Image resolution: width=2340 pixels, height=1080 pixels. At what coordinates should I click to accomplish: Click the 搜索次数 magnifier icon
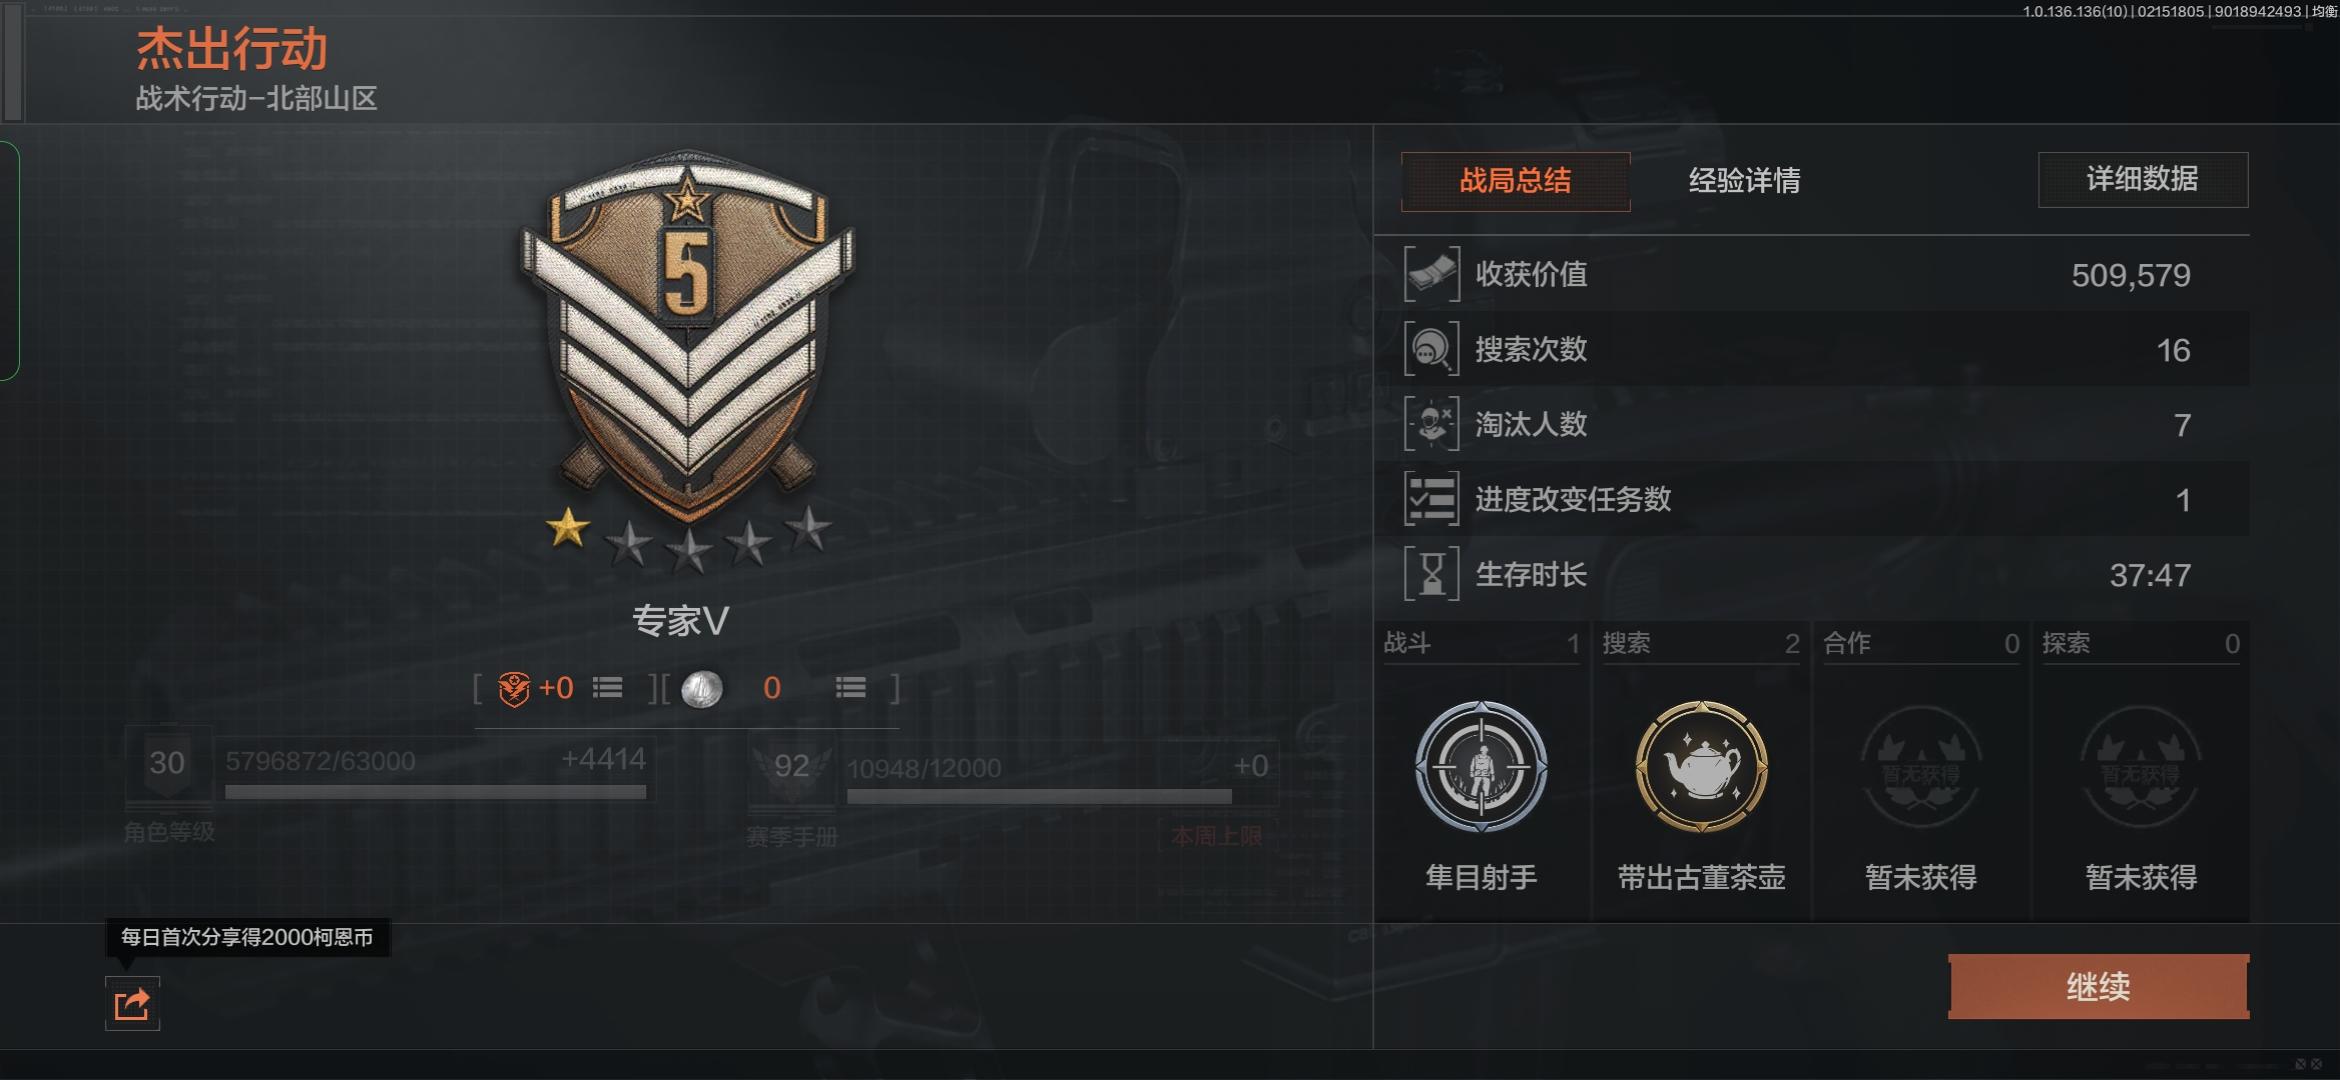1432,349
